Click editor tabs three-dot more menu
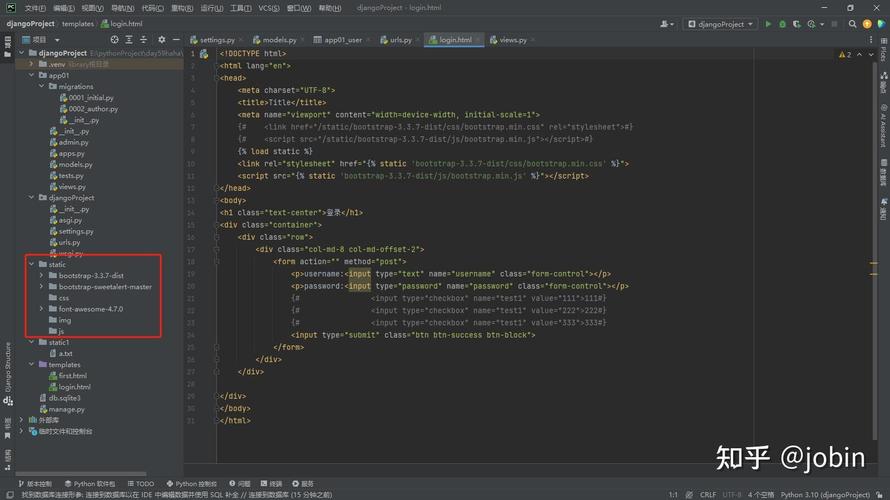The height and width of the screenshot is (500, 890). (x=871, y=40)
